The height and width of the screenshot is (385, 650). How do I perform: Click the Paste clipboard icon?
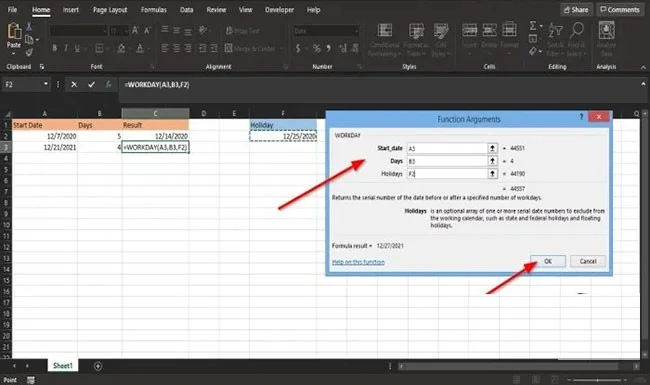tap(14, 31)
